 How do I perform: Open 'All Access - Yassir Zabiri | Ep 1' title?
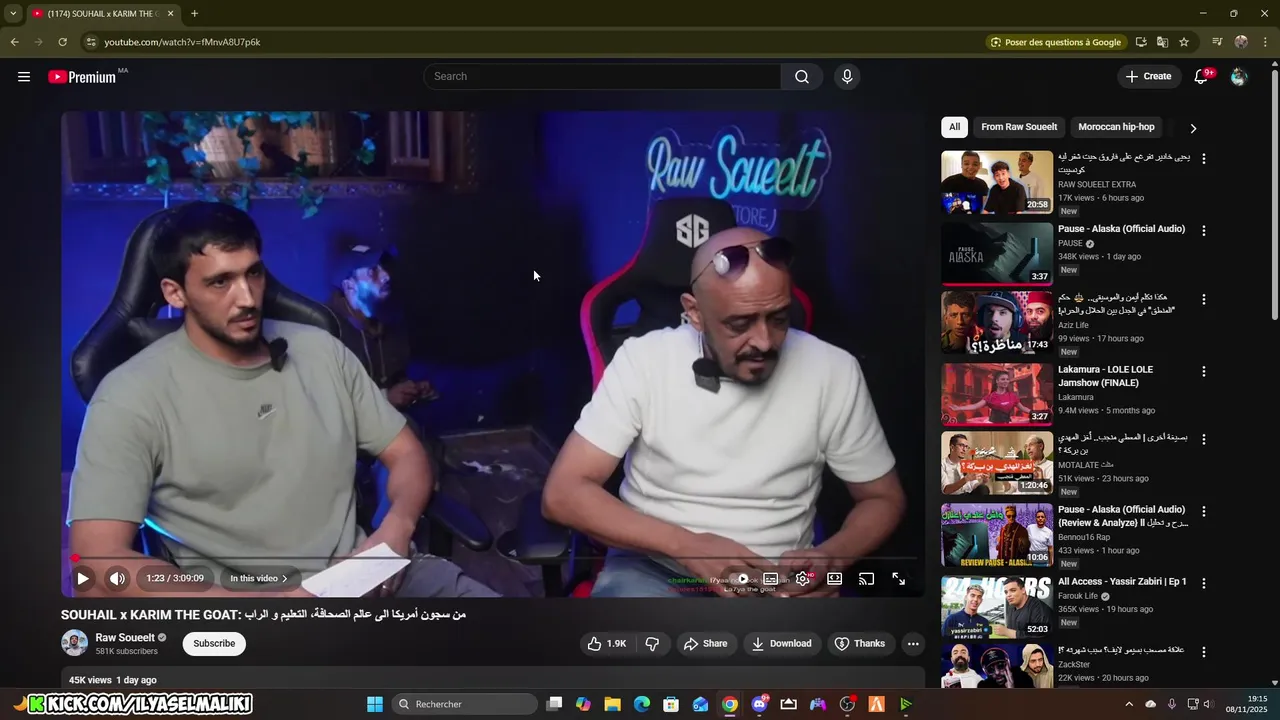tap(1122, 582)
